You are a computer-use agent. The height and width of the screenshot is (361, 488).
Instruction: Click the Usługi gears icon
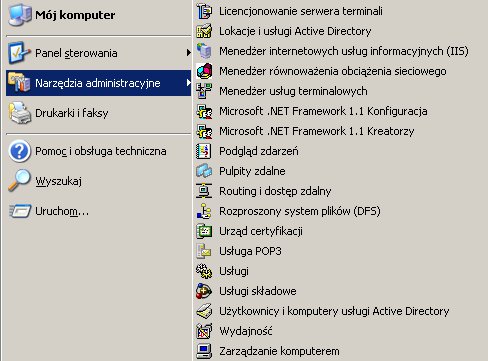204,271
